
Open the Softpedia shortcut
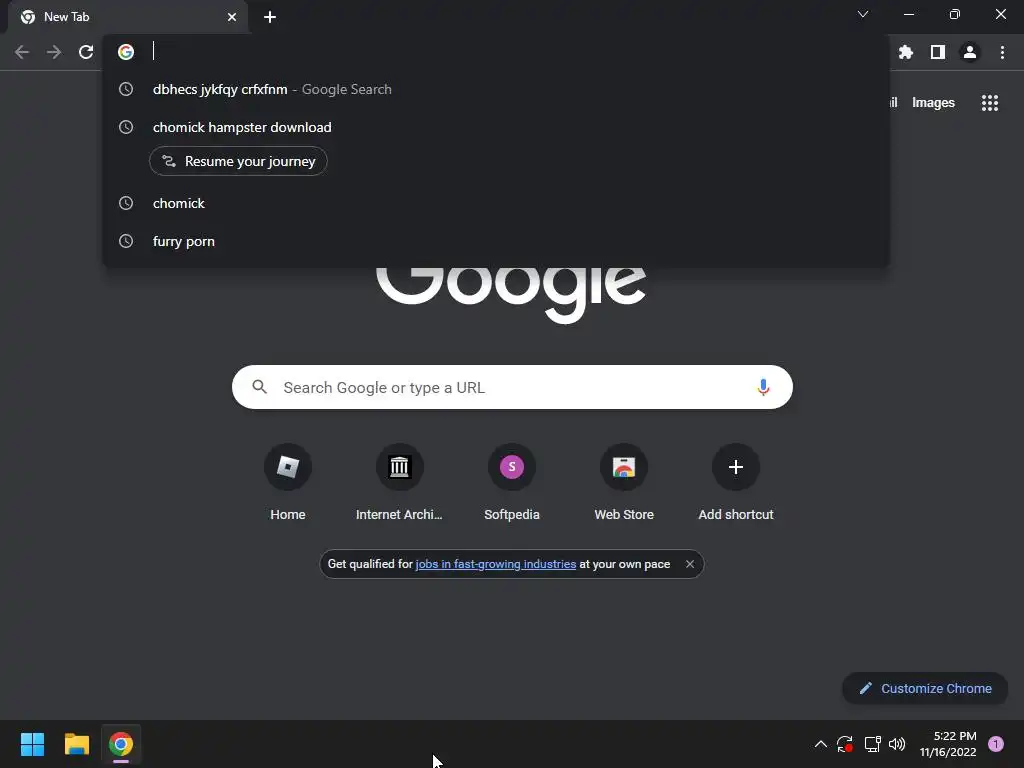pyautogui.click(x=512, y=484)
